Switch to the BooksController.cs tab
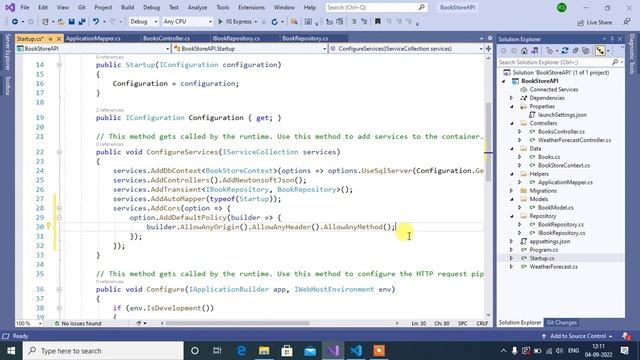Screen dimensions: 640x360 coord(166,38)
